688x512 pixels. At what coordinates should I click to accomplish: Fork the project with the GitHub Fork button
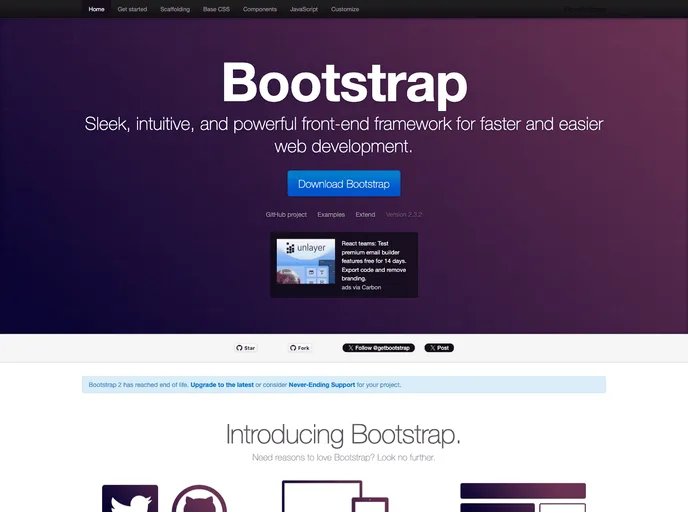click(x=300, y=348)
